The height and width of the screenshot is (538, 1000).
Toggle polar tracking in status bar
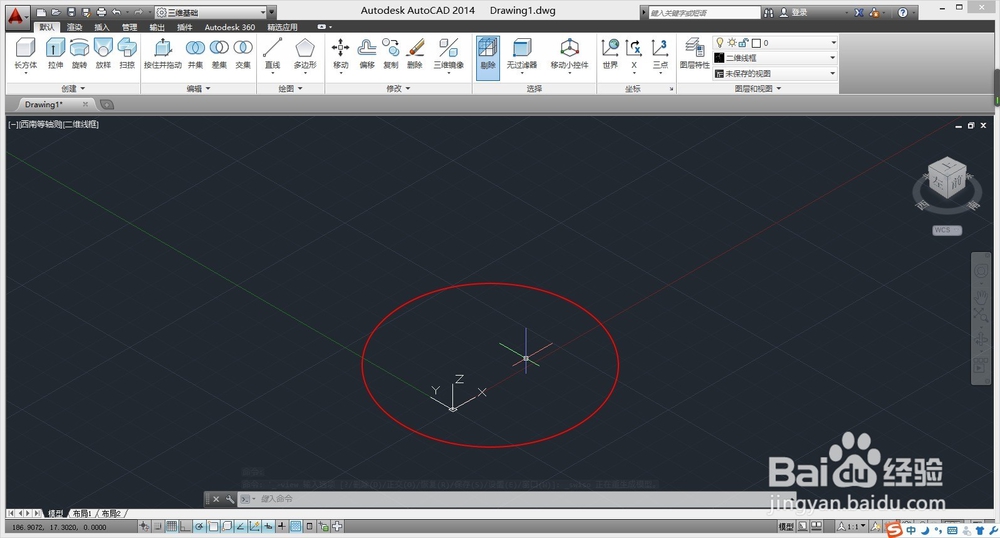(199, 527)
